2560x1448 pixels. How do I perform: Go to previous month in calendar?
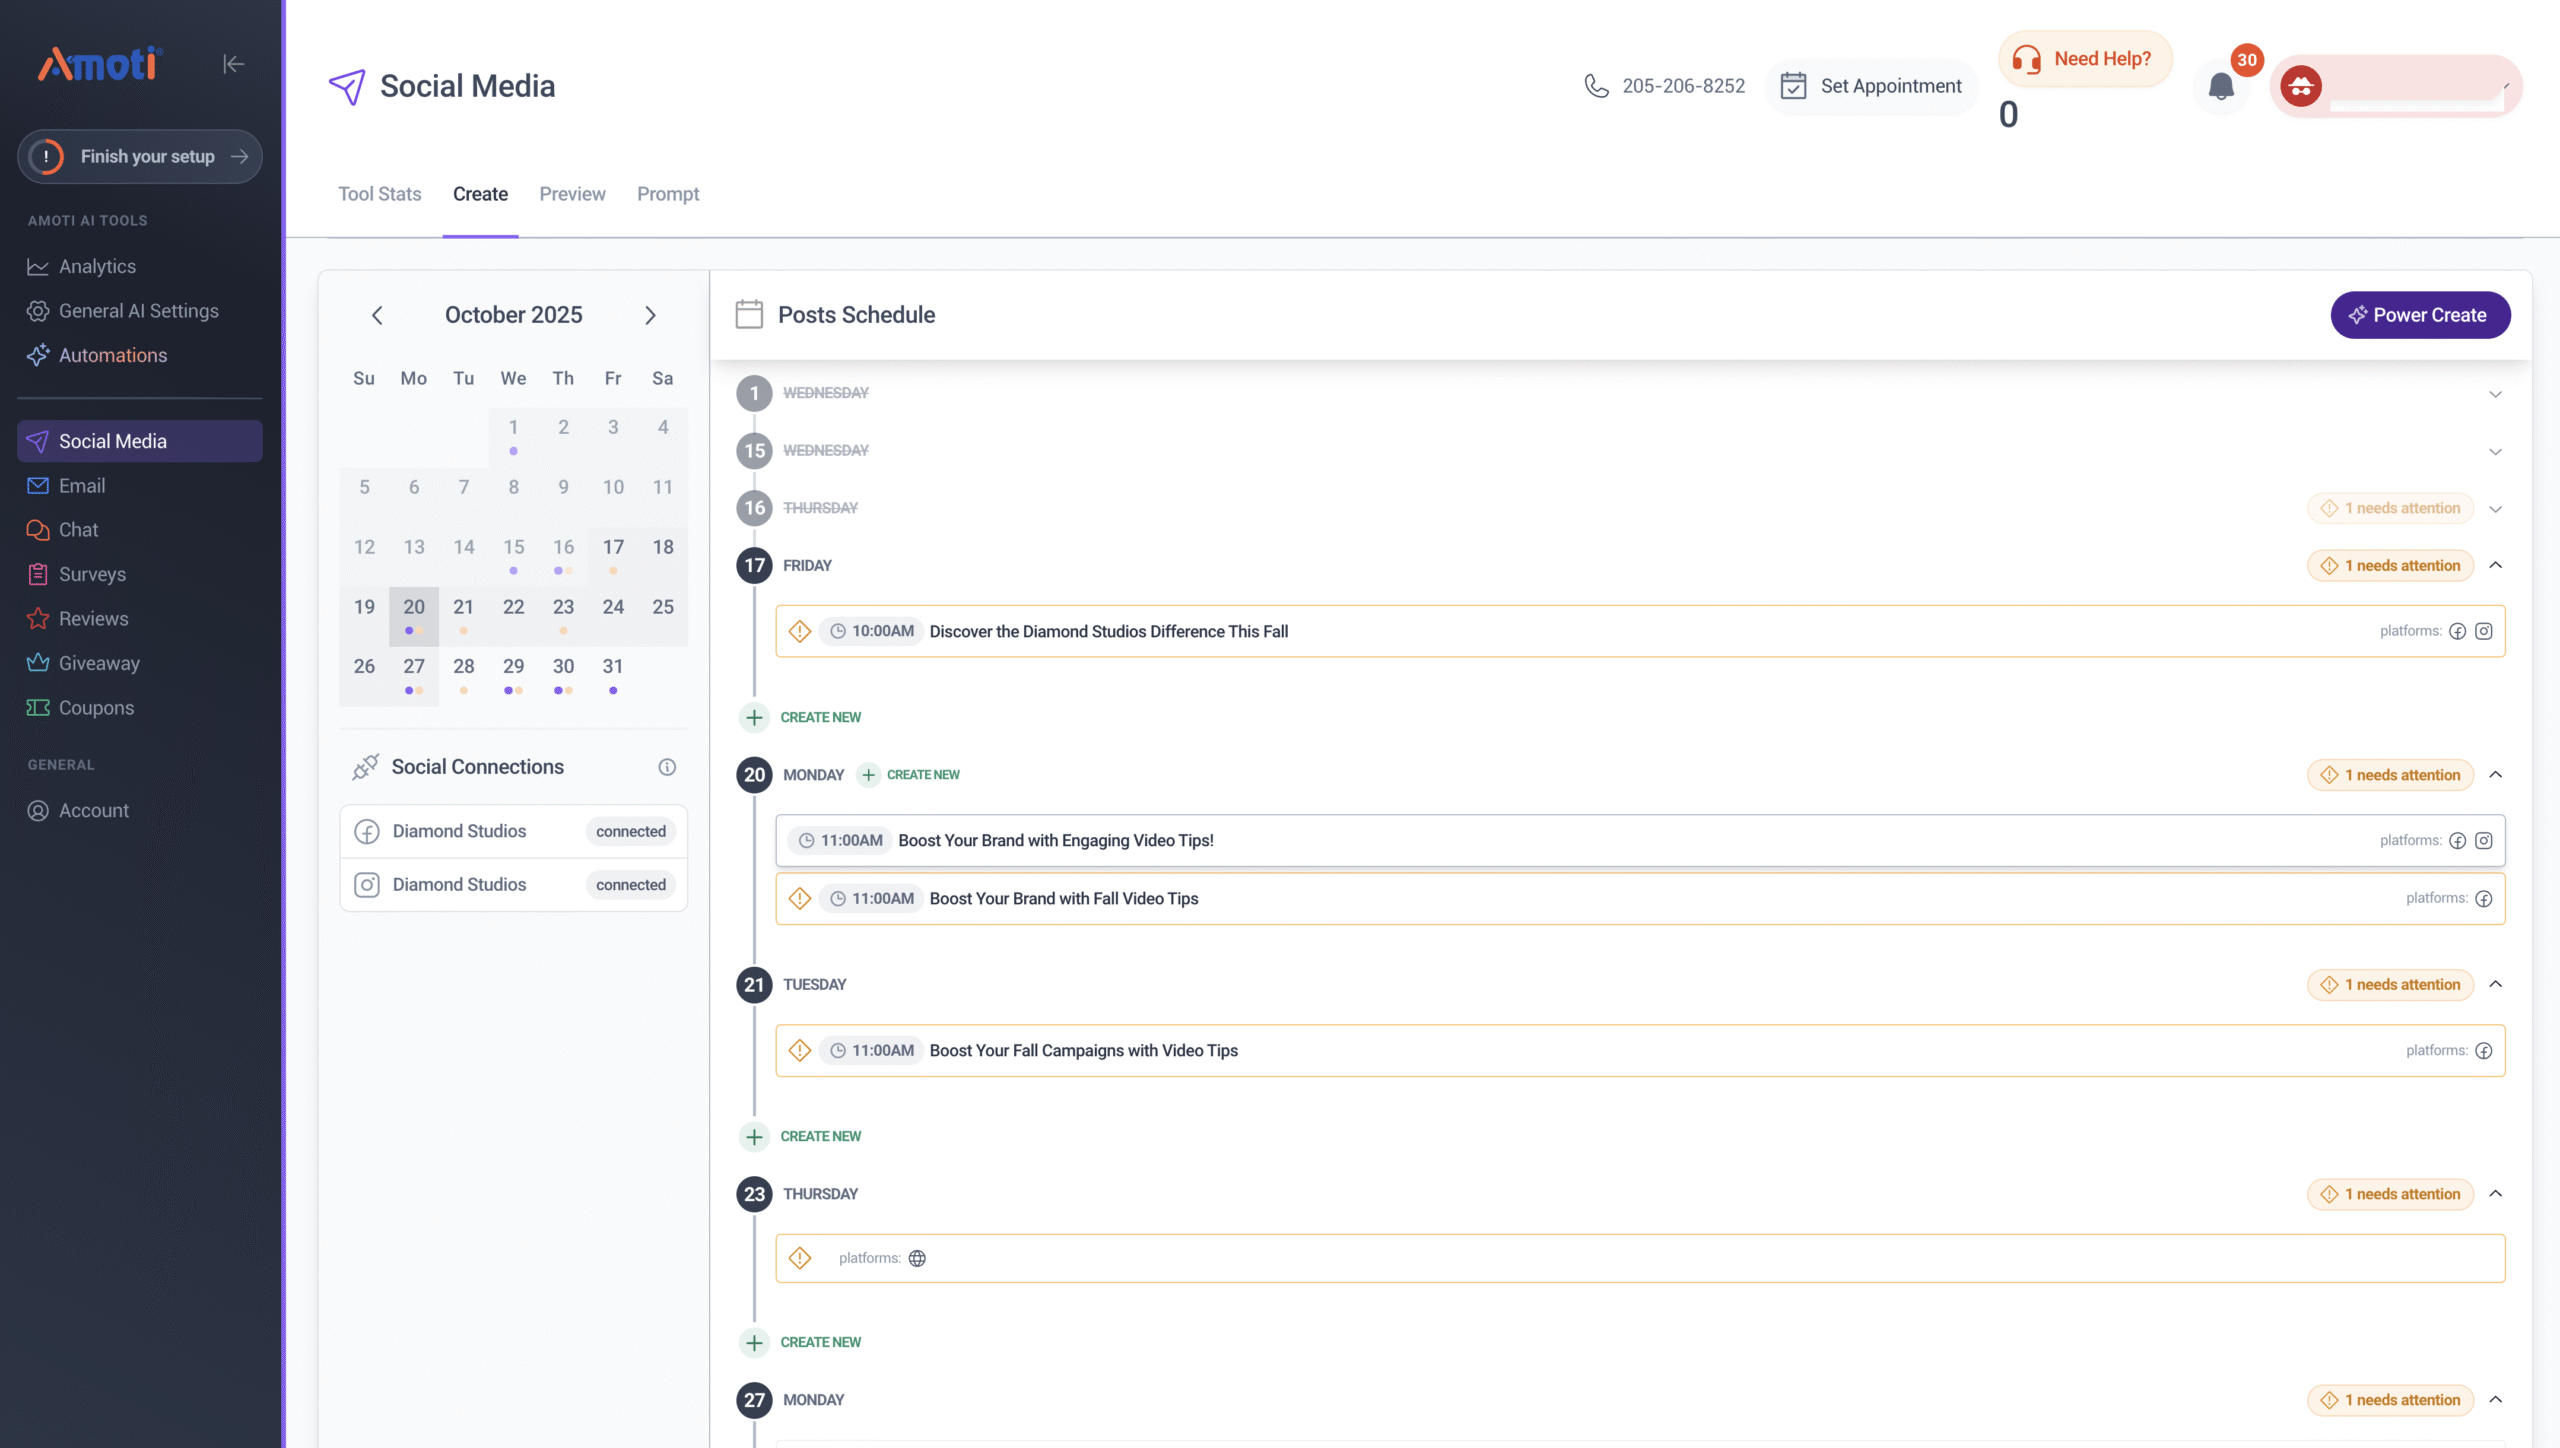377,315
